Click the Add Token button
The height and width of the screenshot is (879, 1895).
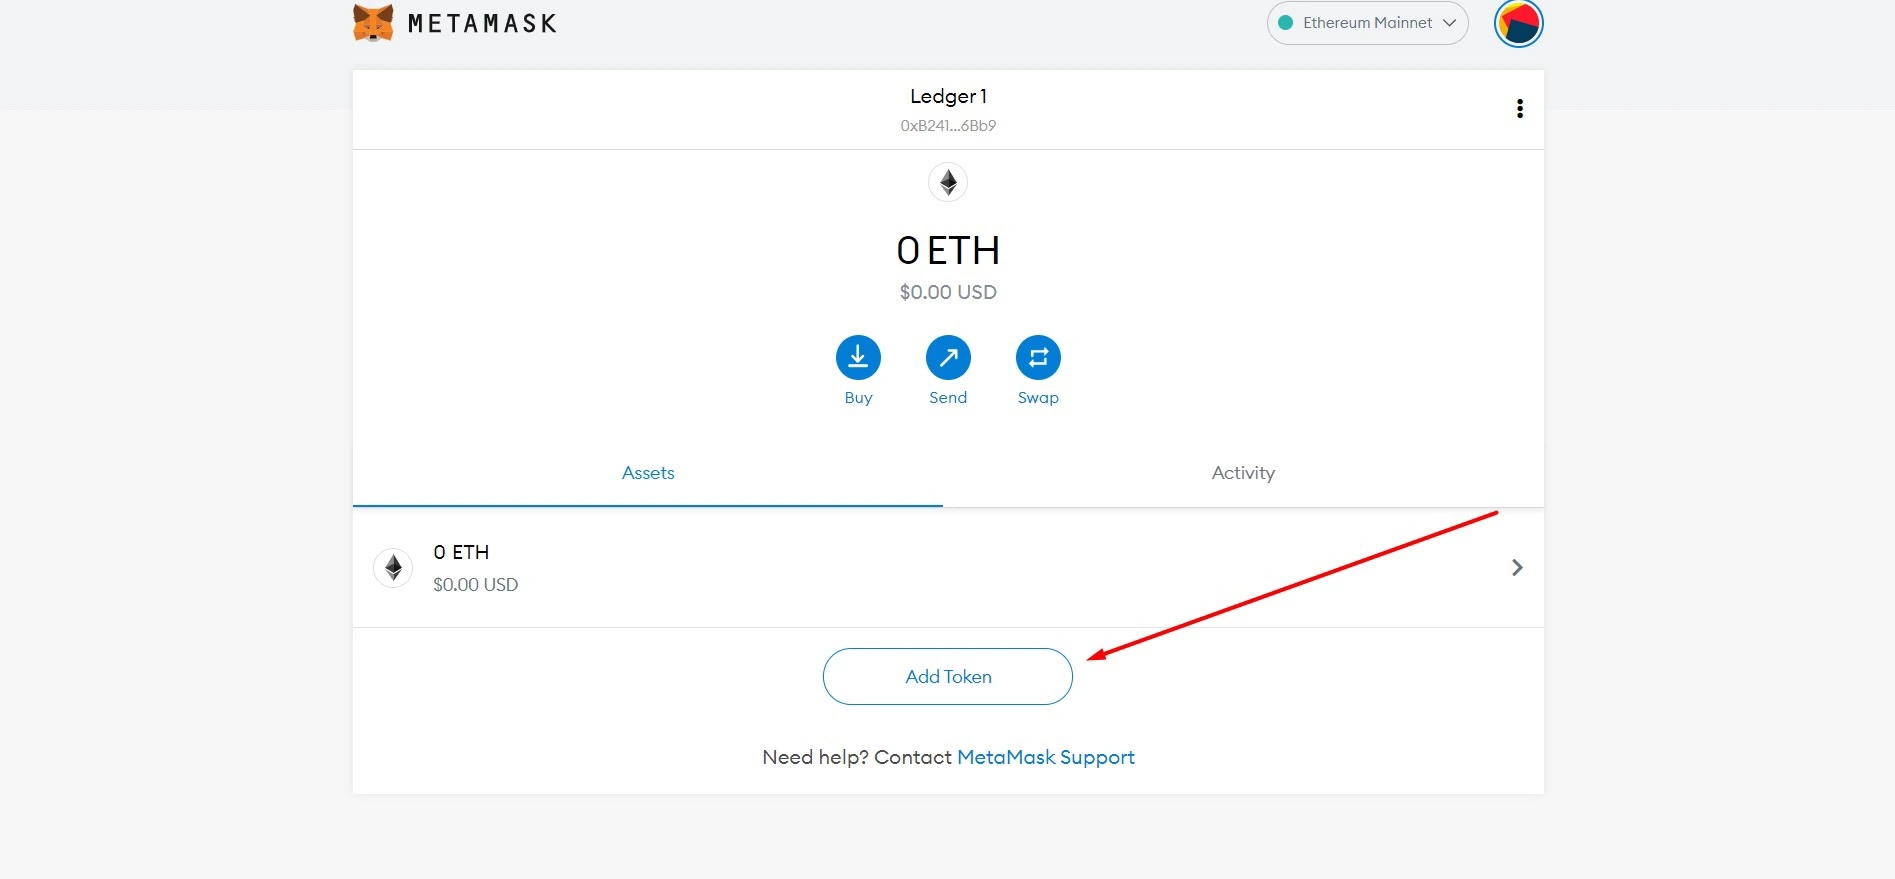pos(948,677)
